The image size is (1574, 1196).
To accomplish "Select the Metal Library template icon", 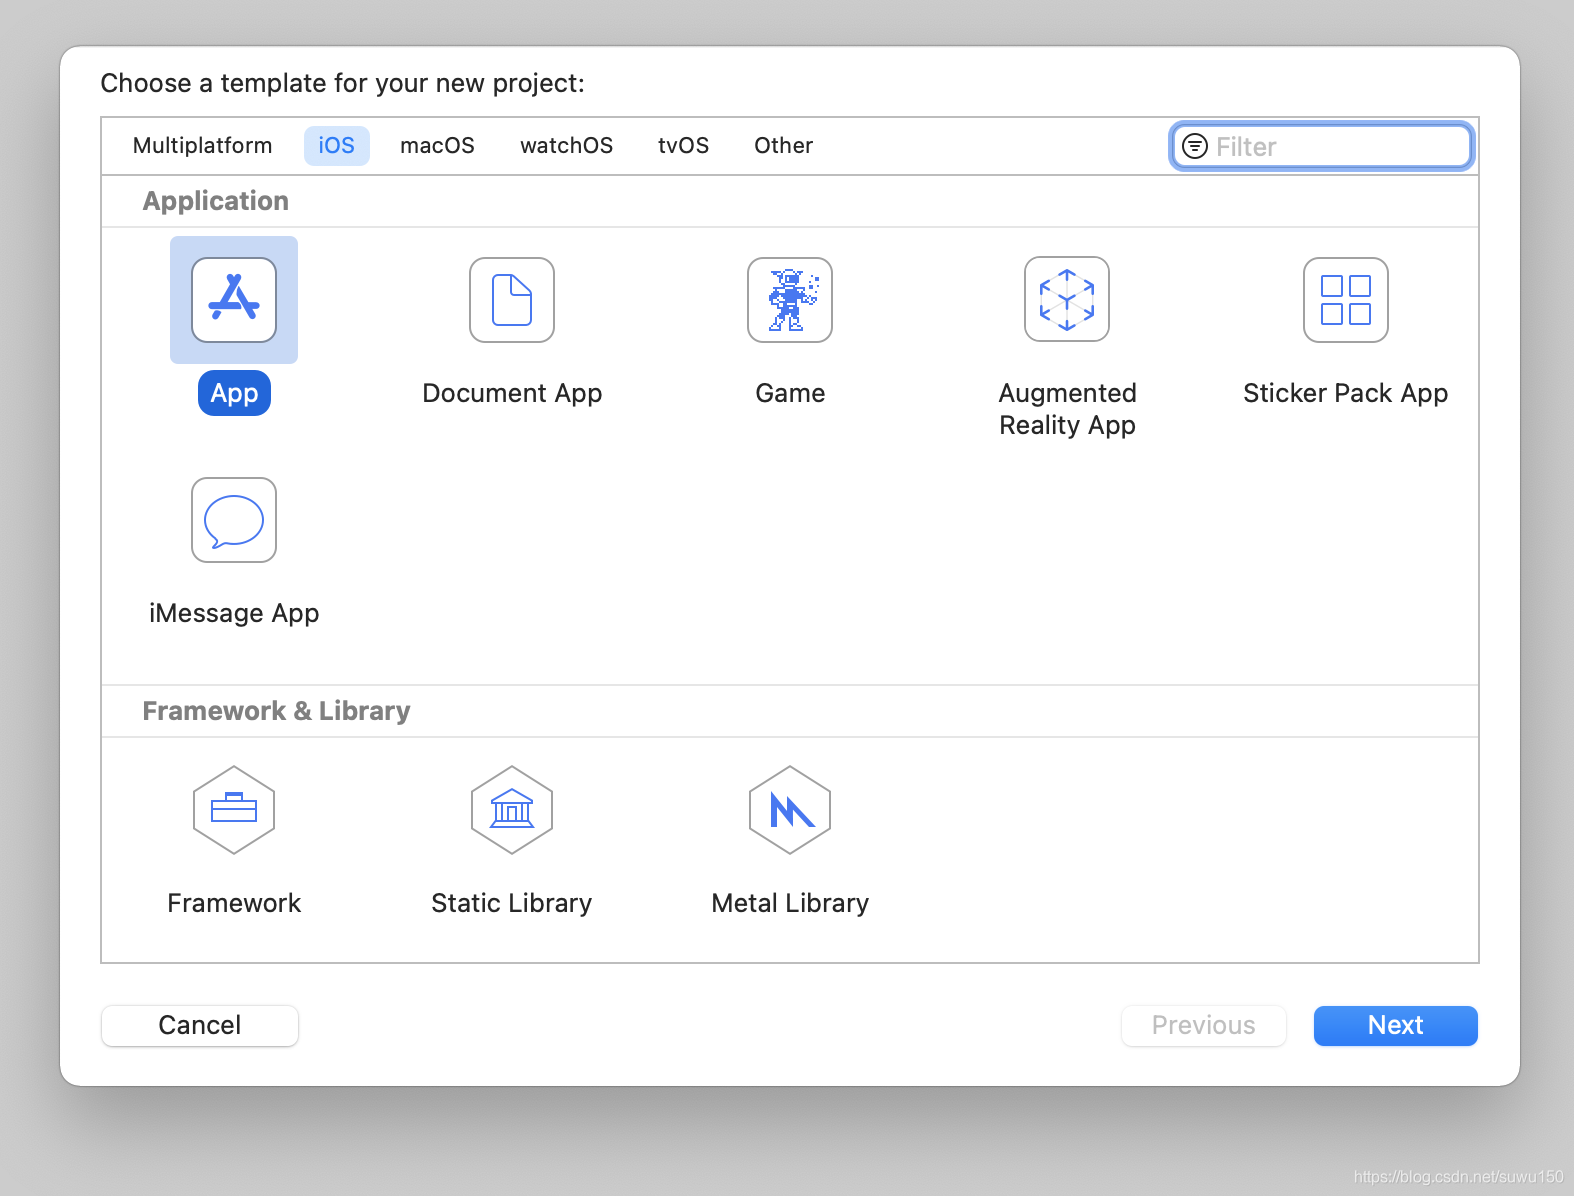I will (x=790, y=810).
